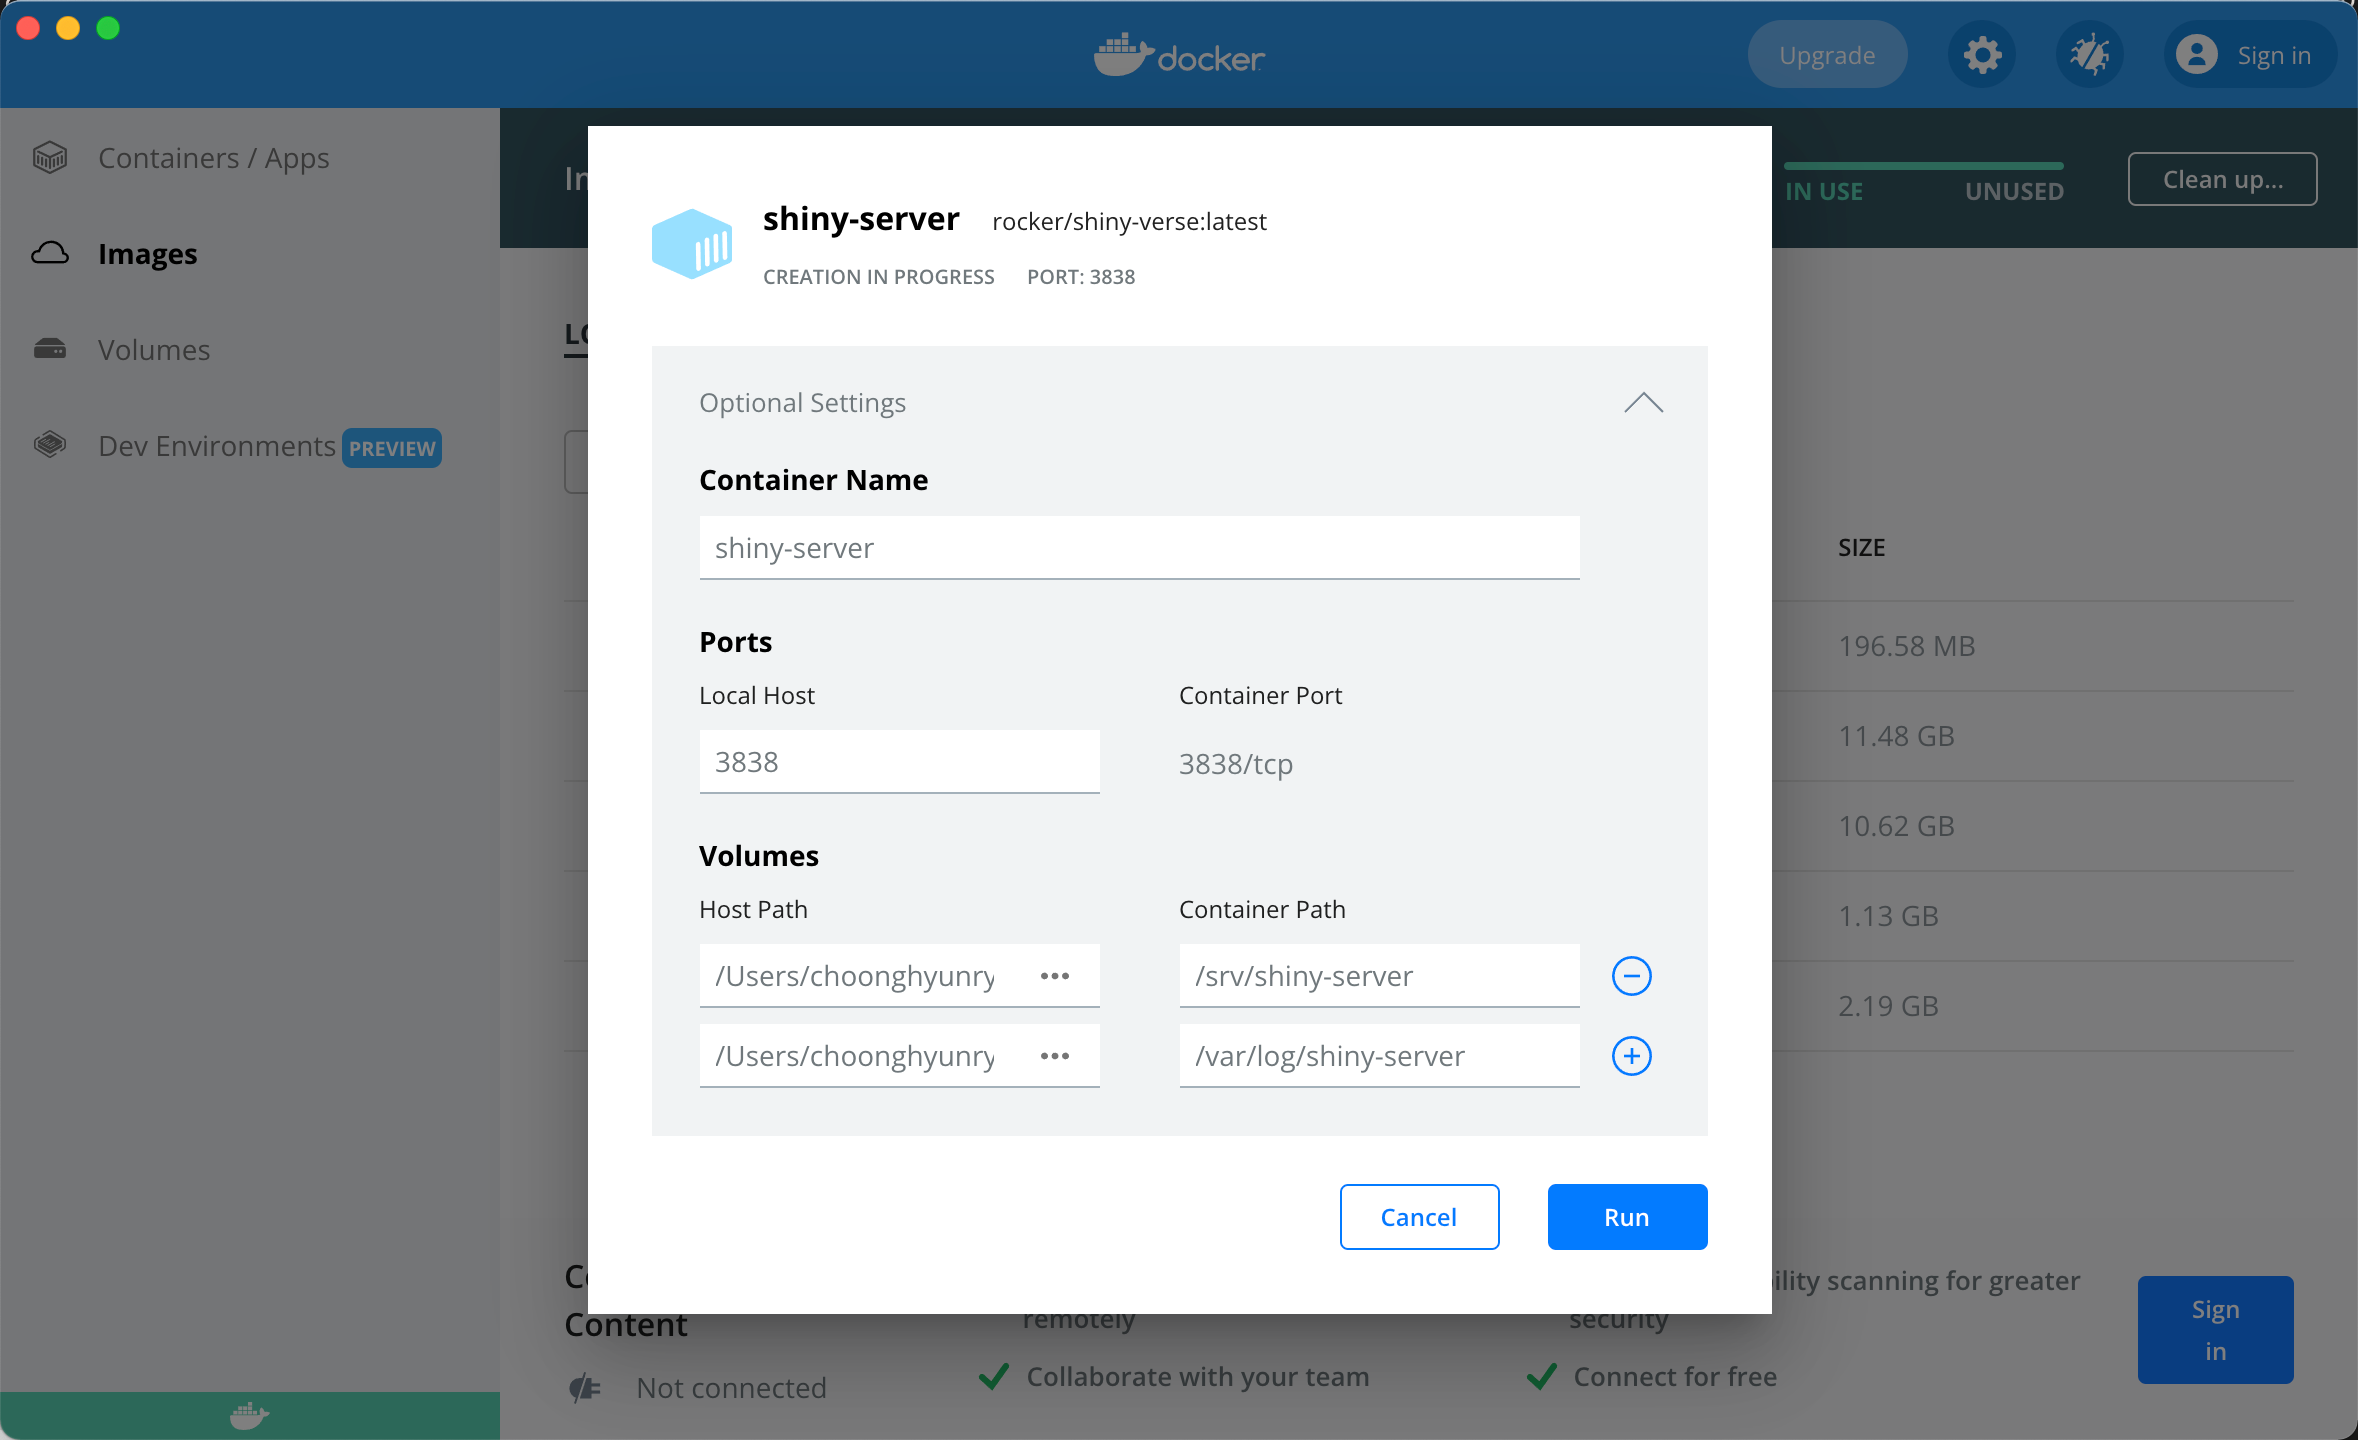Image resolution: width=2358 pixels, height=1440 pixels.
Task: Collapse the Optional Settings section chevron
Action: (x=1643, y=403)
